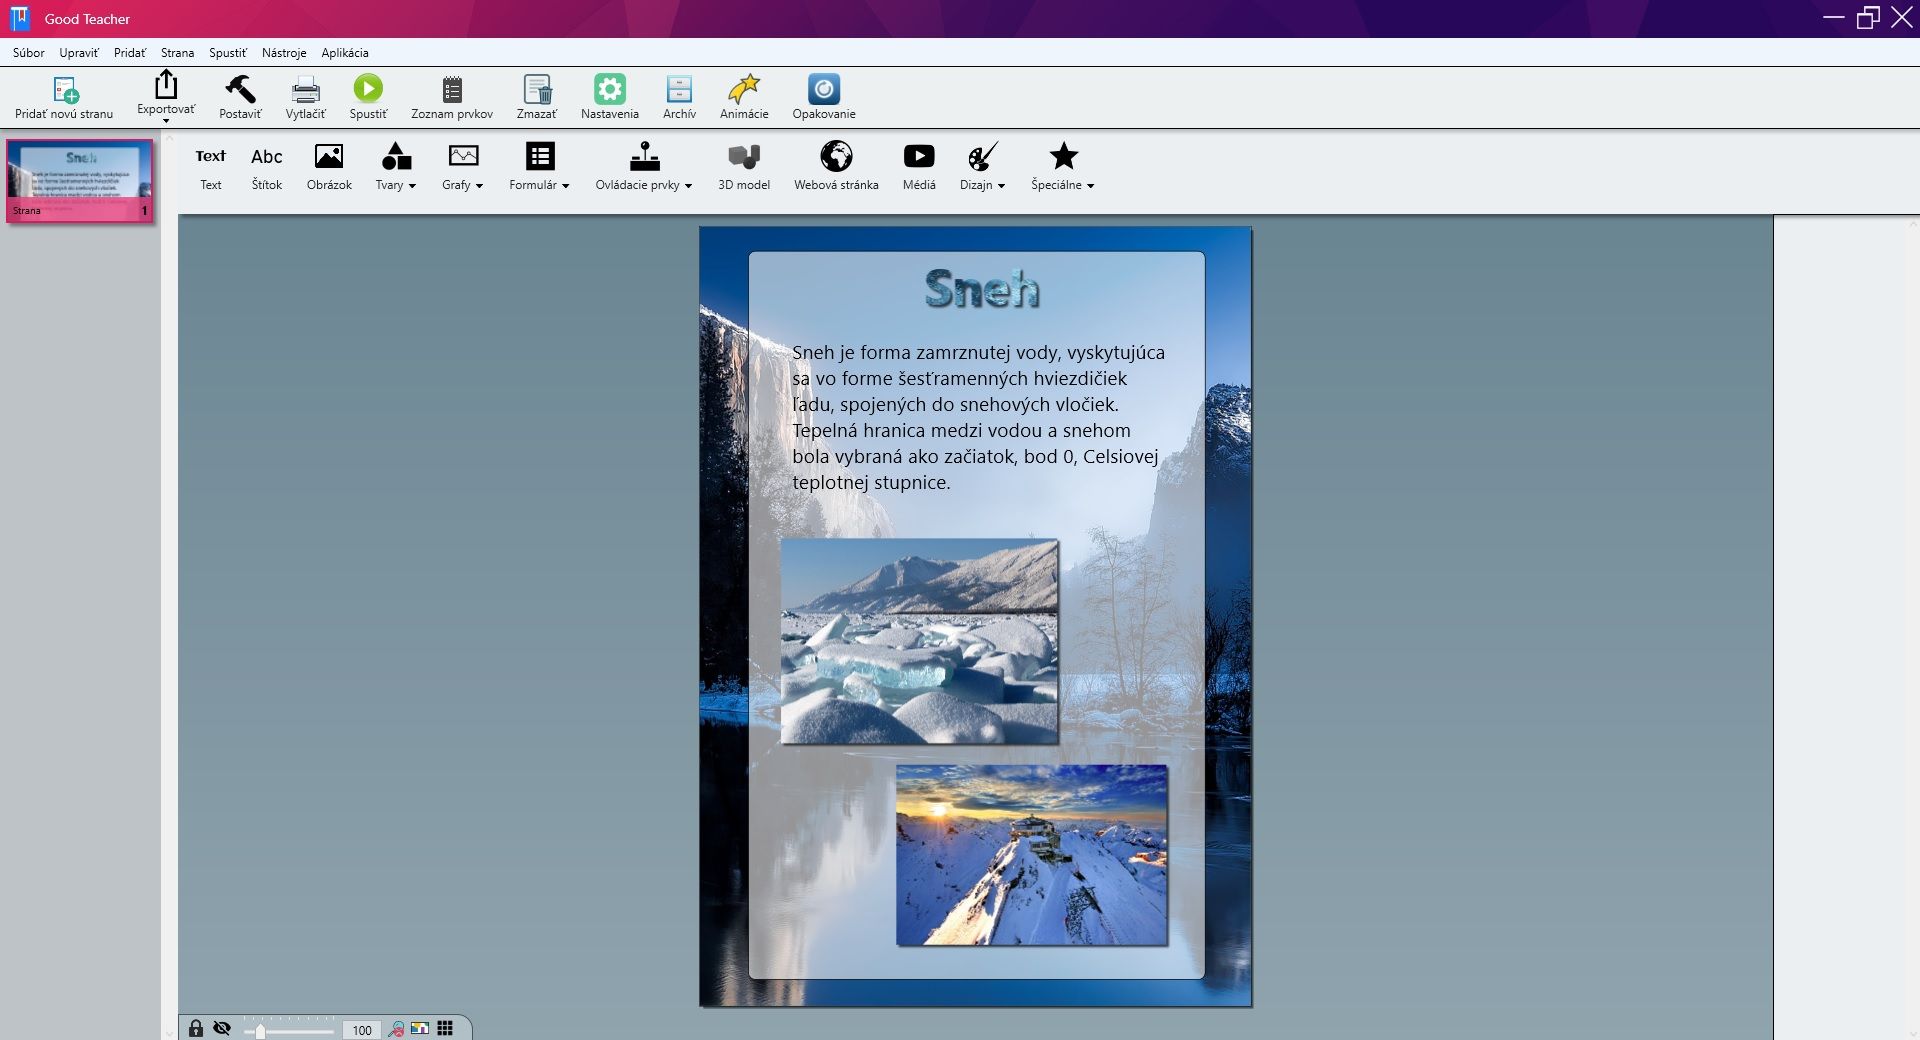Open the Nástroje menu
The image size is (1920, 1040).
[284, 53]
